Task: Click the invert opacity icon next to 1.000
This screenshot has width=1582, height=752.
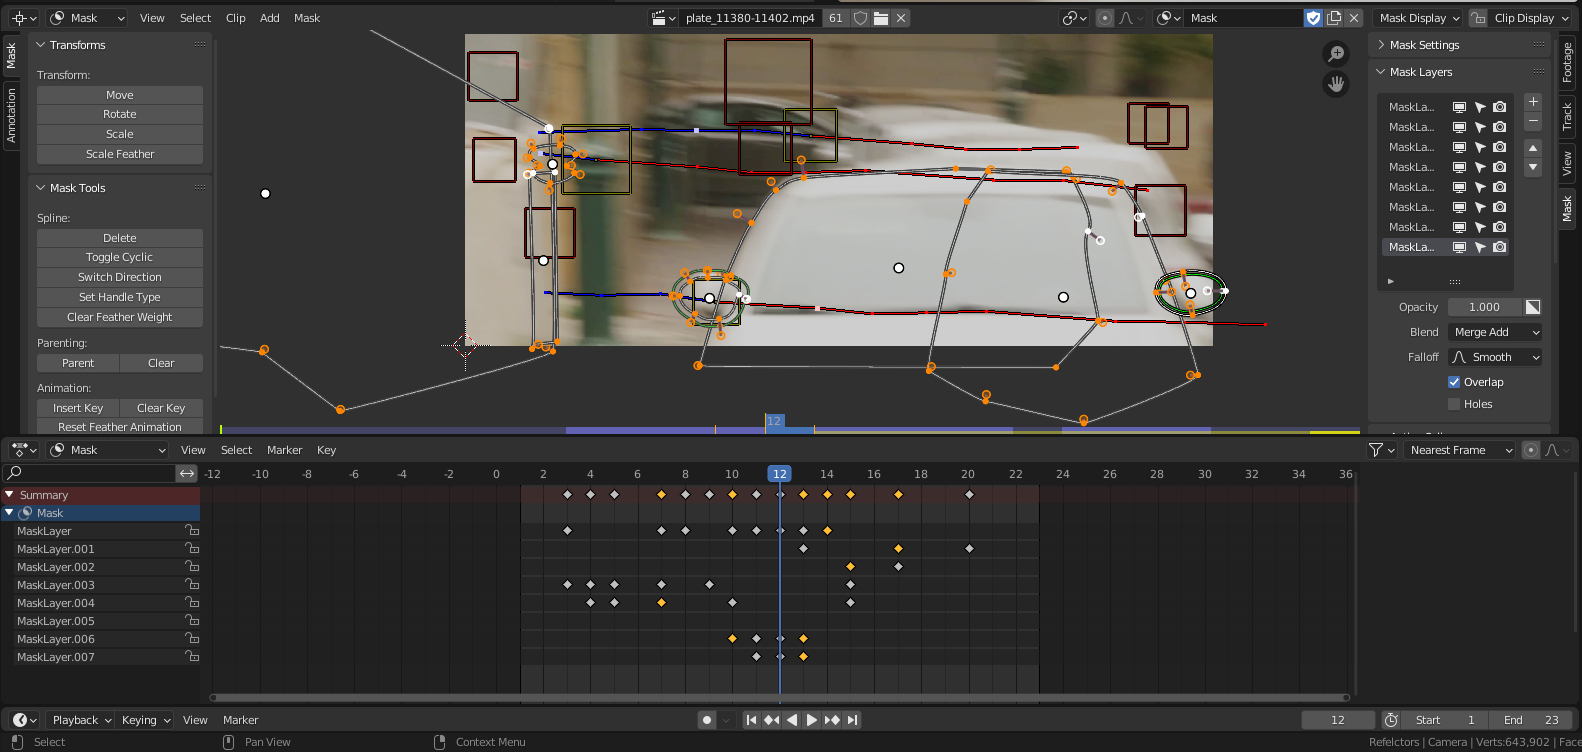Action: 1533,307
